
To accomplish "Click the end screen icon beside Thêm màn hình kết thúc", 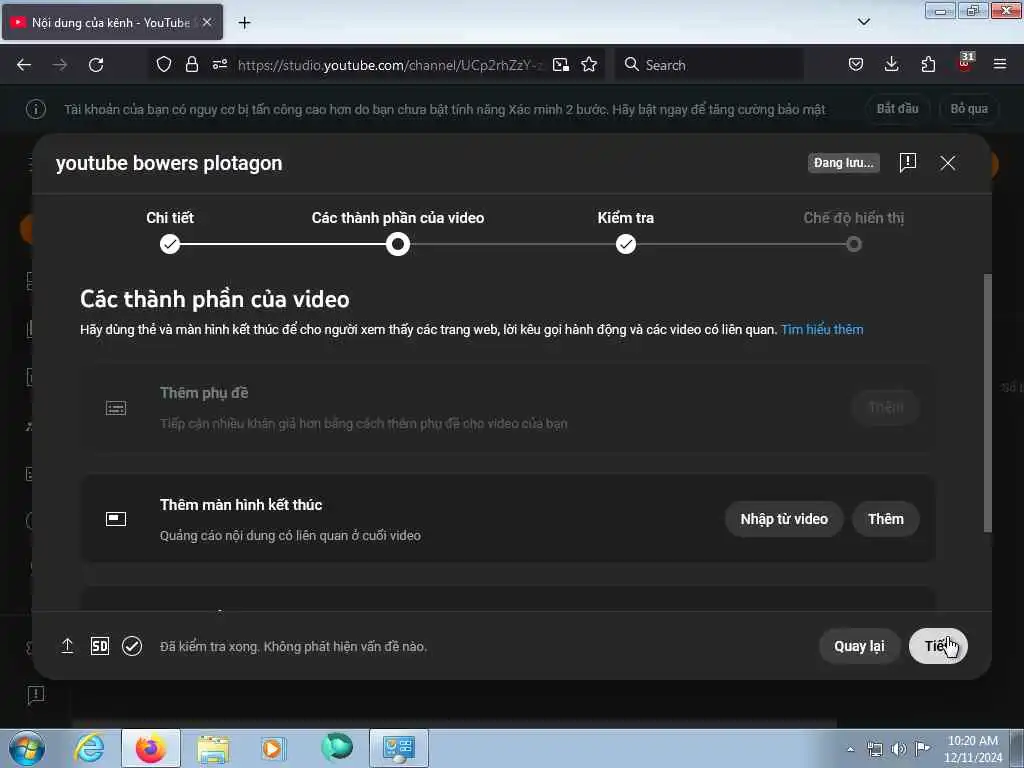I will (x=116, y=519).
